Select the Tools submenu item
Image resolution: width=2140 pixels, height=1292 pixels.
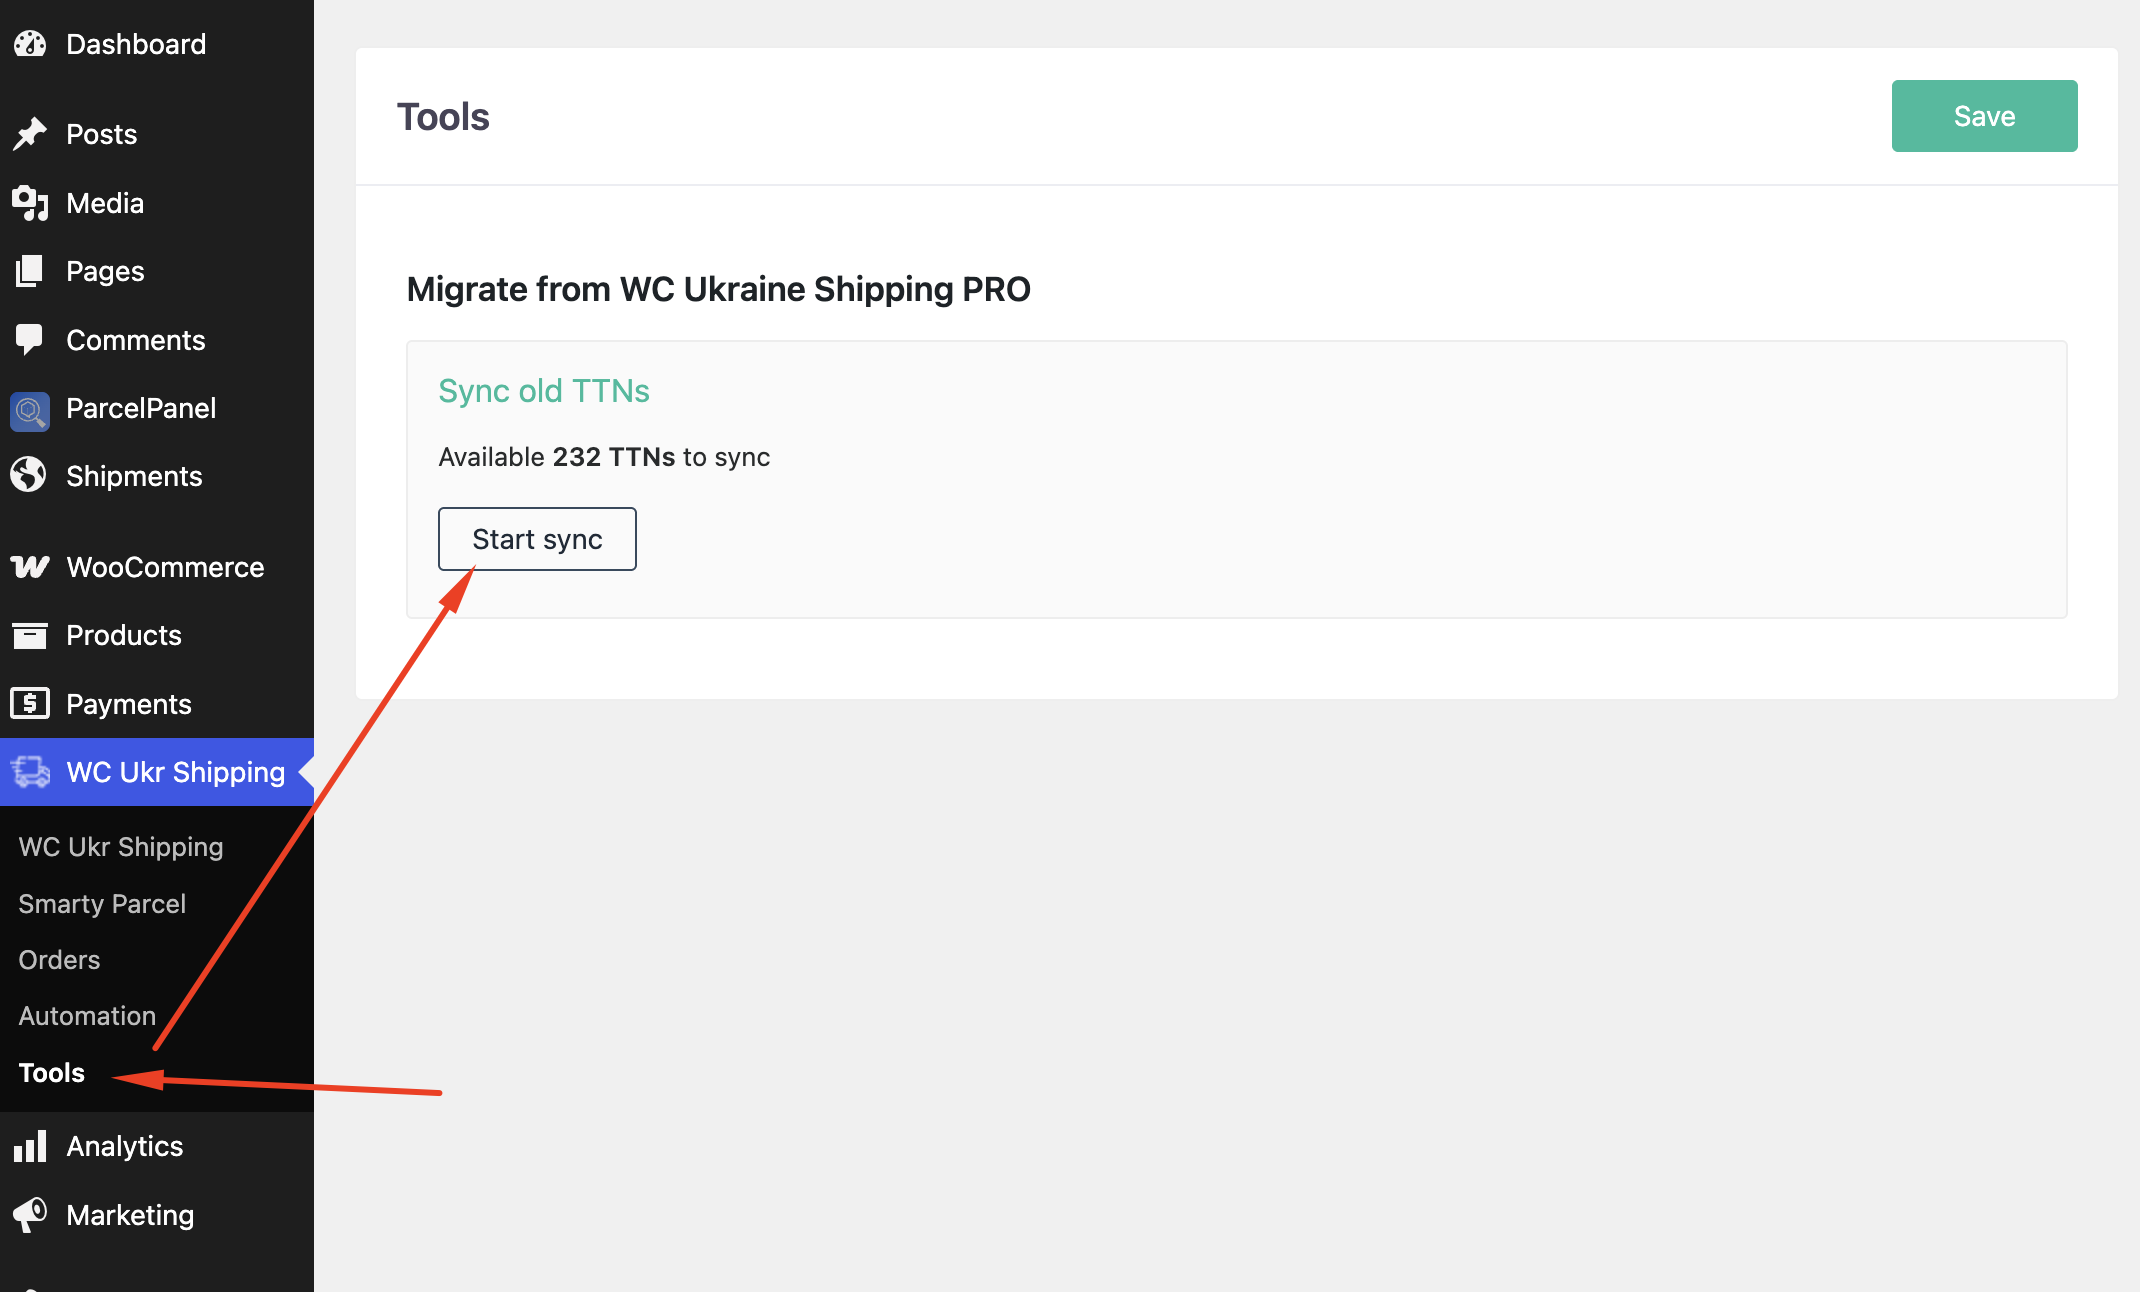tap(52, 1073)
